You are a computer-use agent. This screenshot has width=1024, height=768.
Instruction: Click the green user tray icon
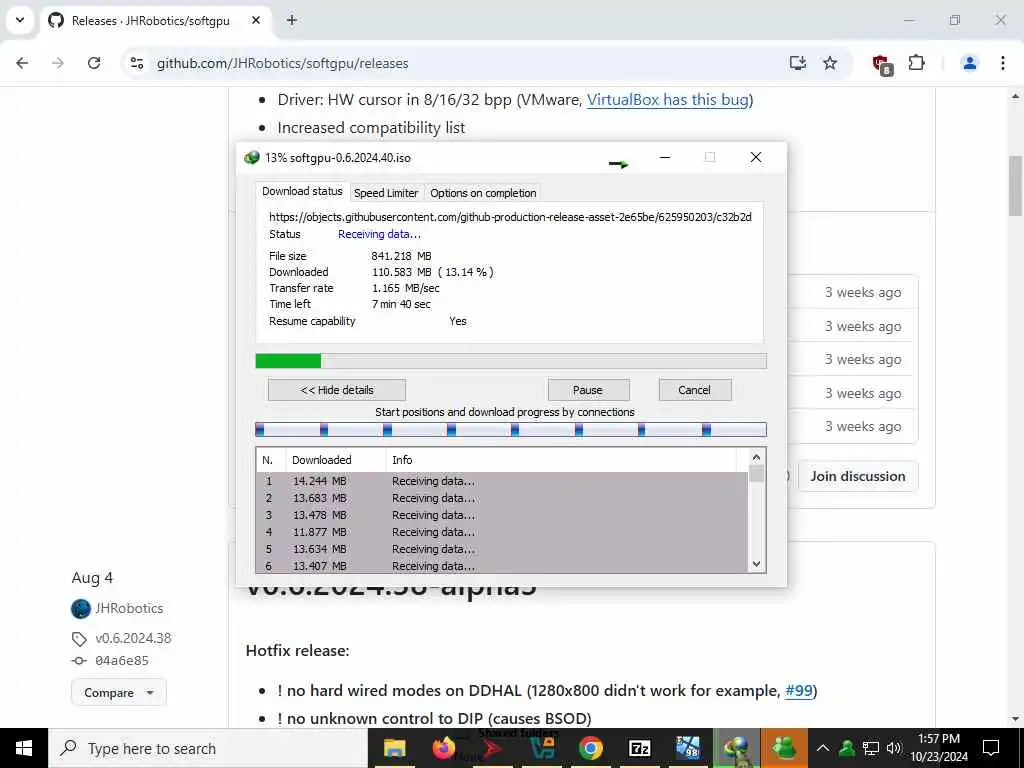pyautogui.click(x=846, y=748)
